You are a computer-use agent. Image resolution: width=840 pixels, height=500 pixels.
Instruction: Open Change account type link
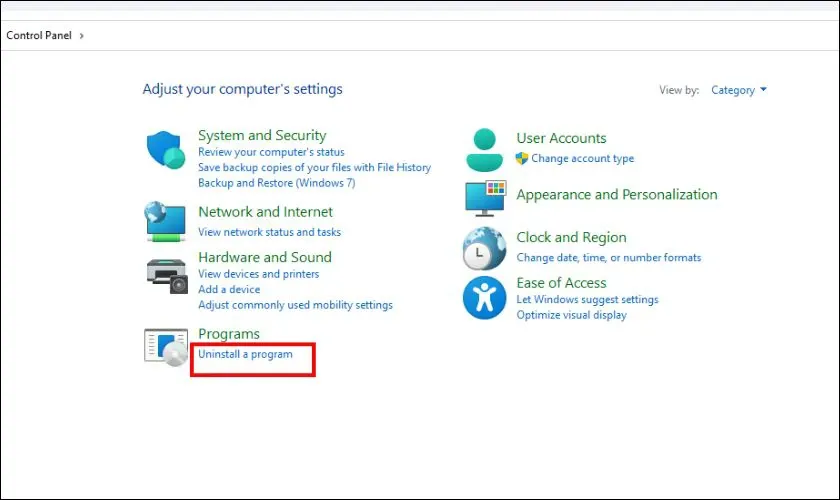(582, 158)
